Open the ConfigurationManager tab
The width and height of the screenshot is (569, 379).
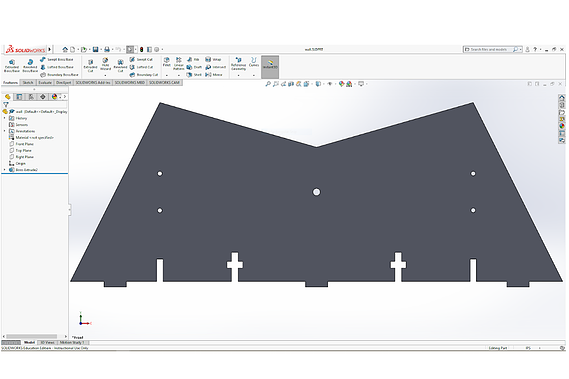pyautogui.click(x=31, y=97)
